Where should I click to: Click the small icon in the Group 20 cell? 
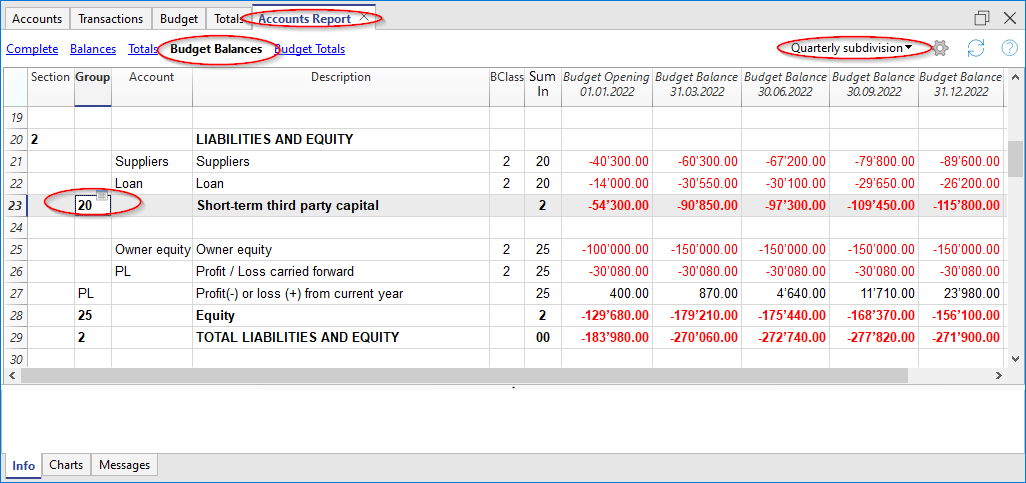point(102,196)
